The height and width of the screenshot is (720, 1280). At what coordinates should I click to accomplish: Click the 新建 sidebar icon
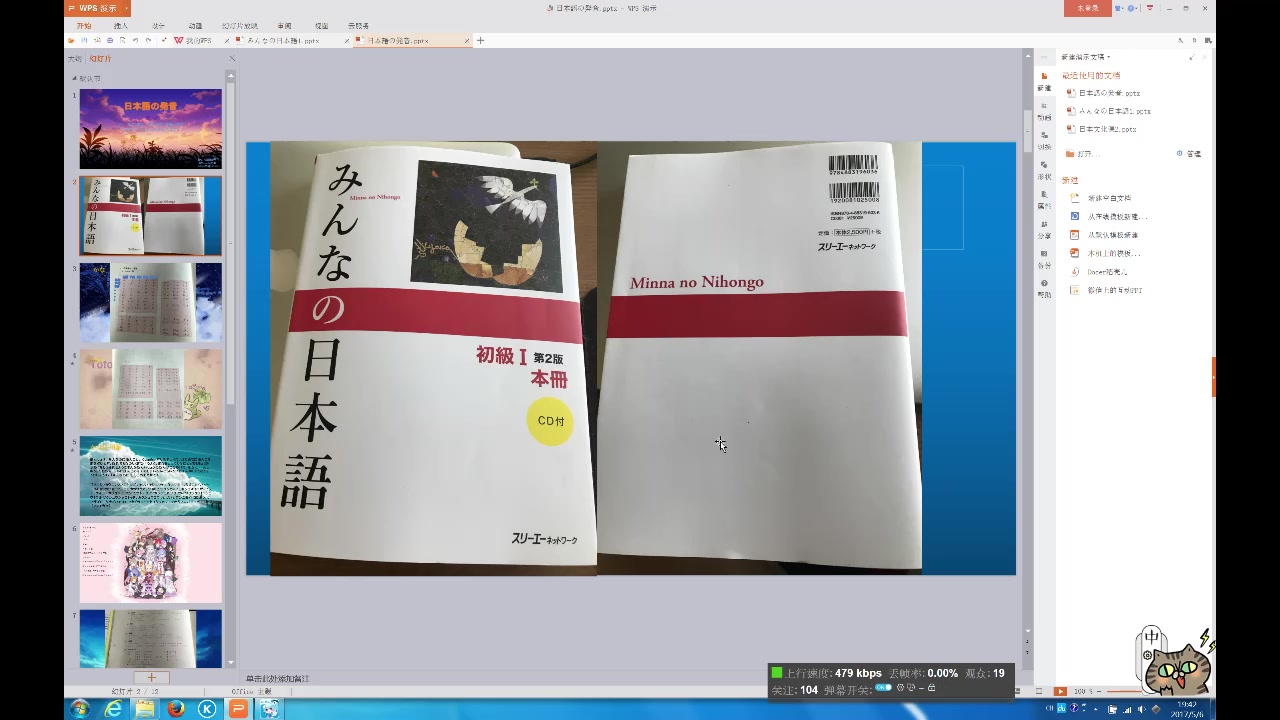(1044, 81)
